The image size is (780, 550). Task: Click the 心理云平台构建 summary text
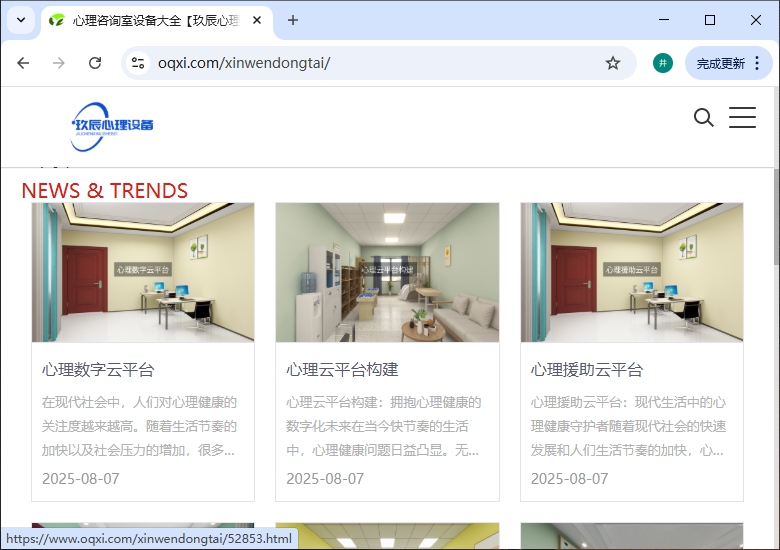(384, 426)
